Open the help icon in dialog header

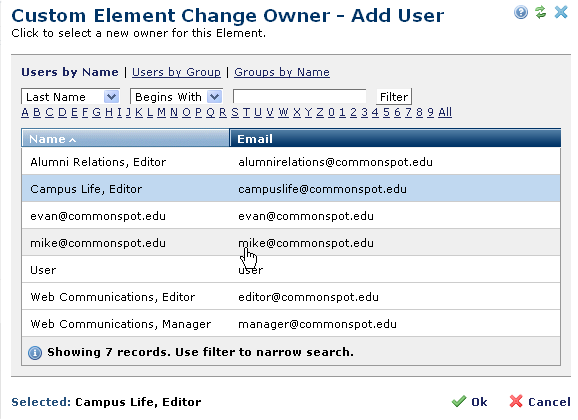click(520, 13)
